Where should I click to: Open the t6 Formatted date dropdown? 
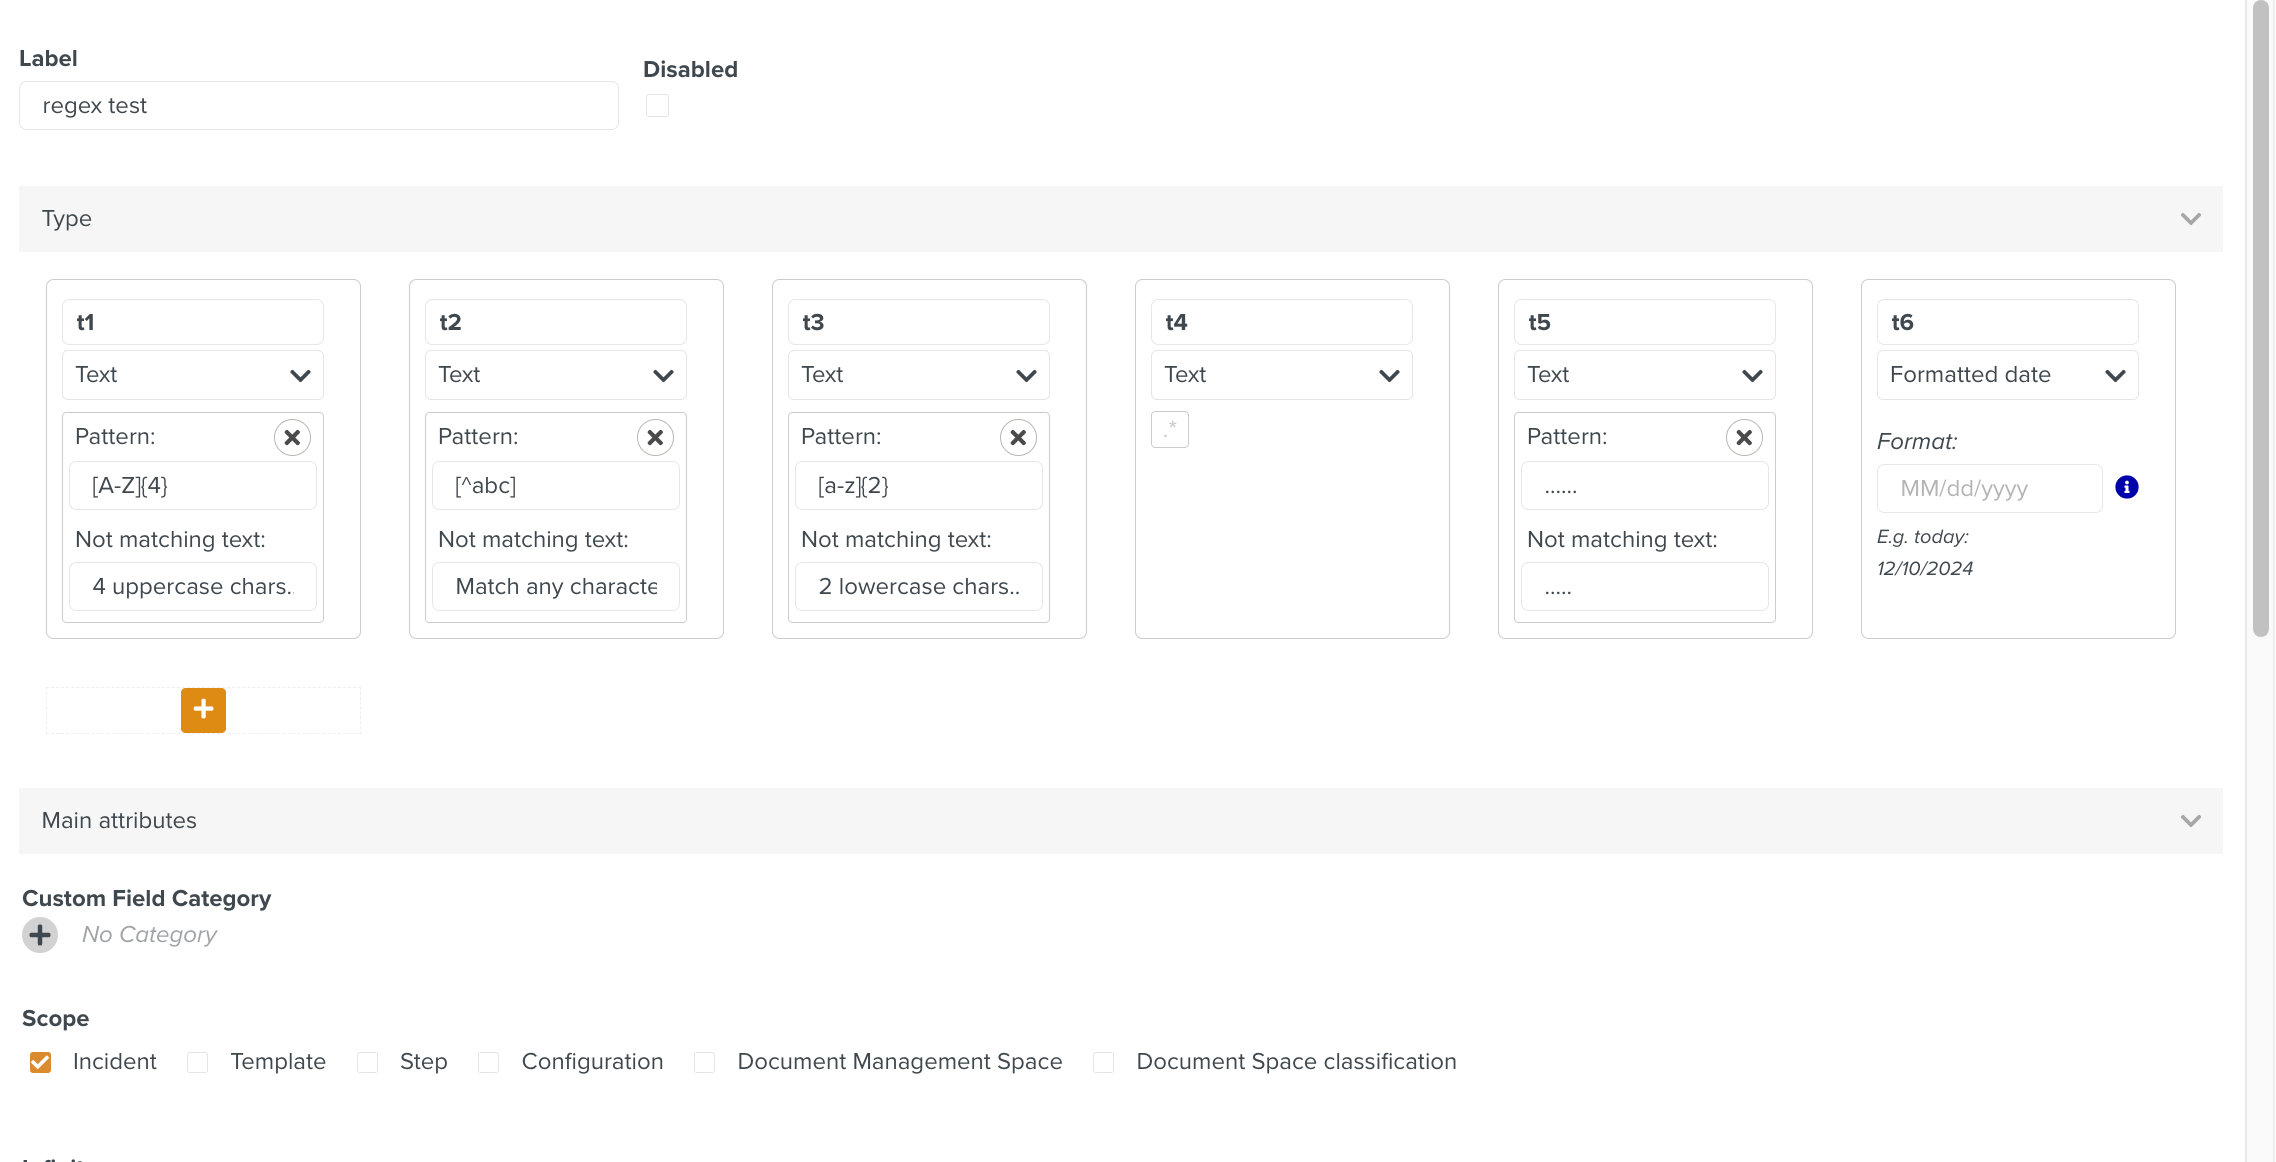(x=2008, y=375)
